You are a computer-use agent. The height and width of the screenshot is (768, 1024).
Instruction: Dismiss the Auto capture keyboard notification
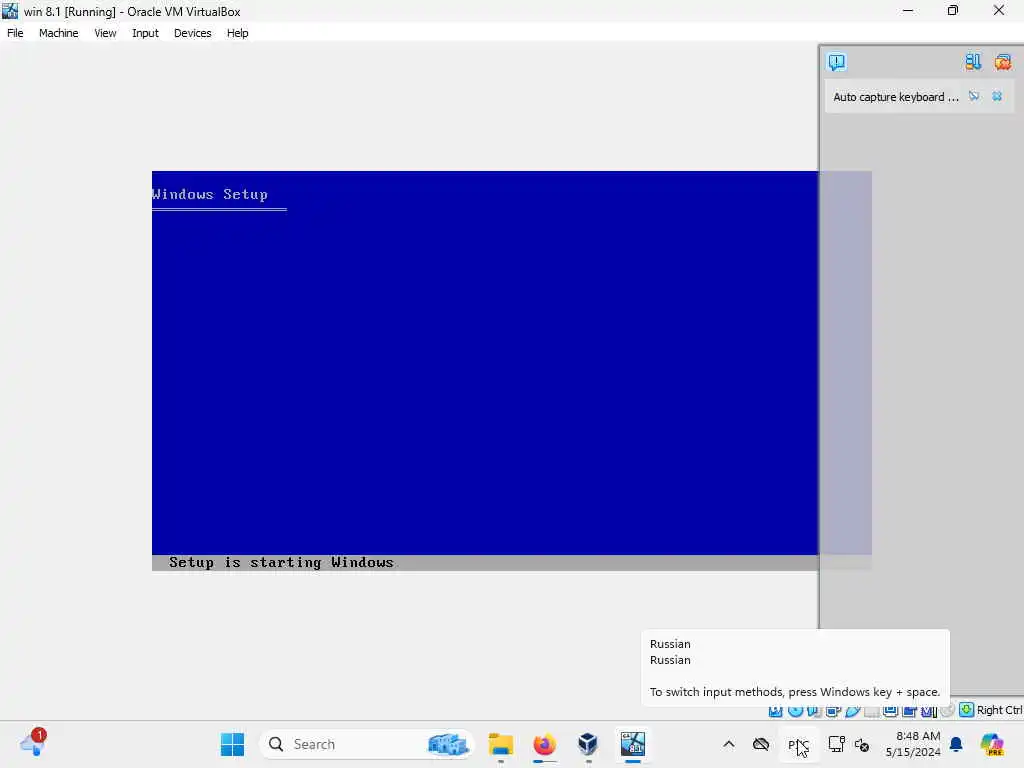997,97
